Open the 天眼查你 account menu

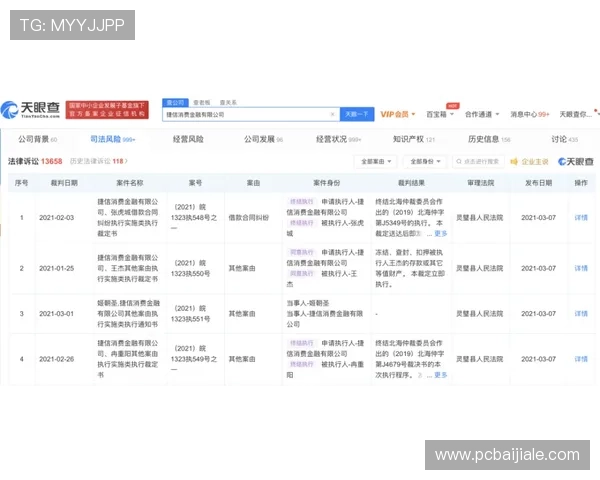pos(576,114)
